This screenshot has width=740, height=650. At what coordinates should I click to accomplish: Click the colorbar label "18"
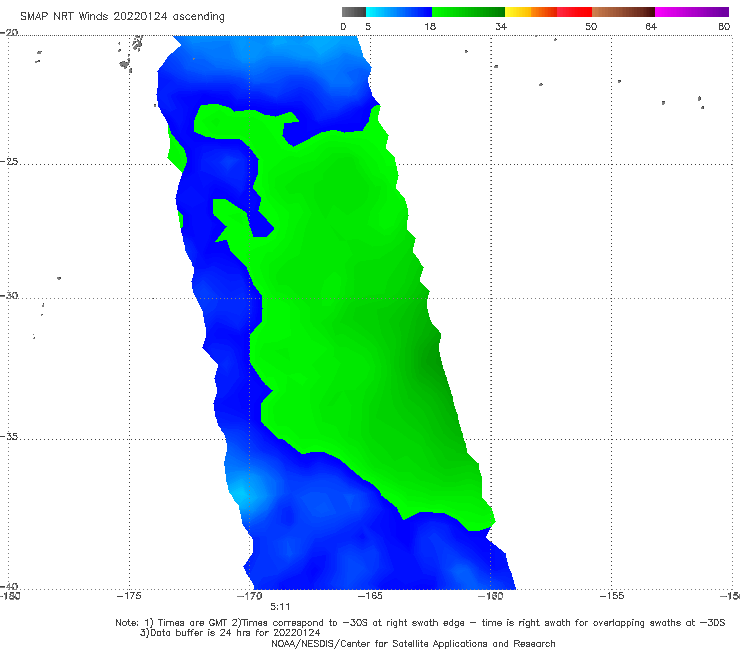tap(430, 26)
